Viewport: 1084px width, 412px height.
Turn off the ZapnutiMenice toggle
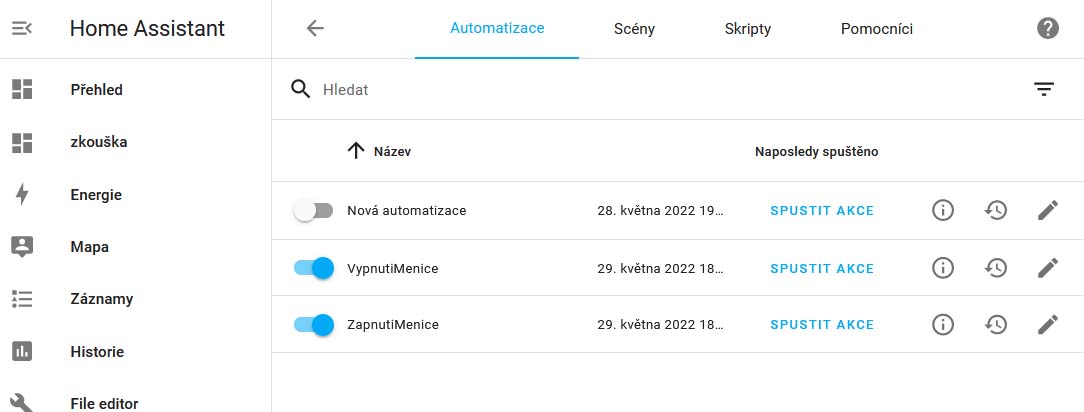pos(313,325)
